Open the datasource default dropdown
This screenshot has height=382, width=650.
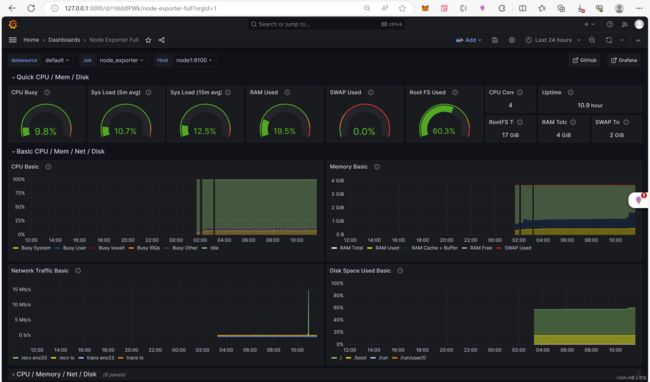pos(57,60)
